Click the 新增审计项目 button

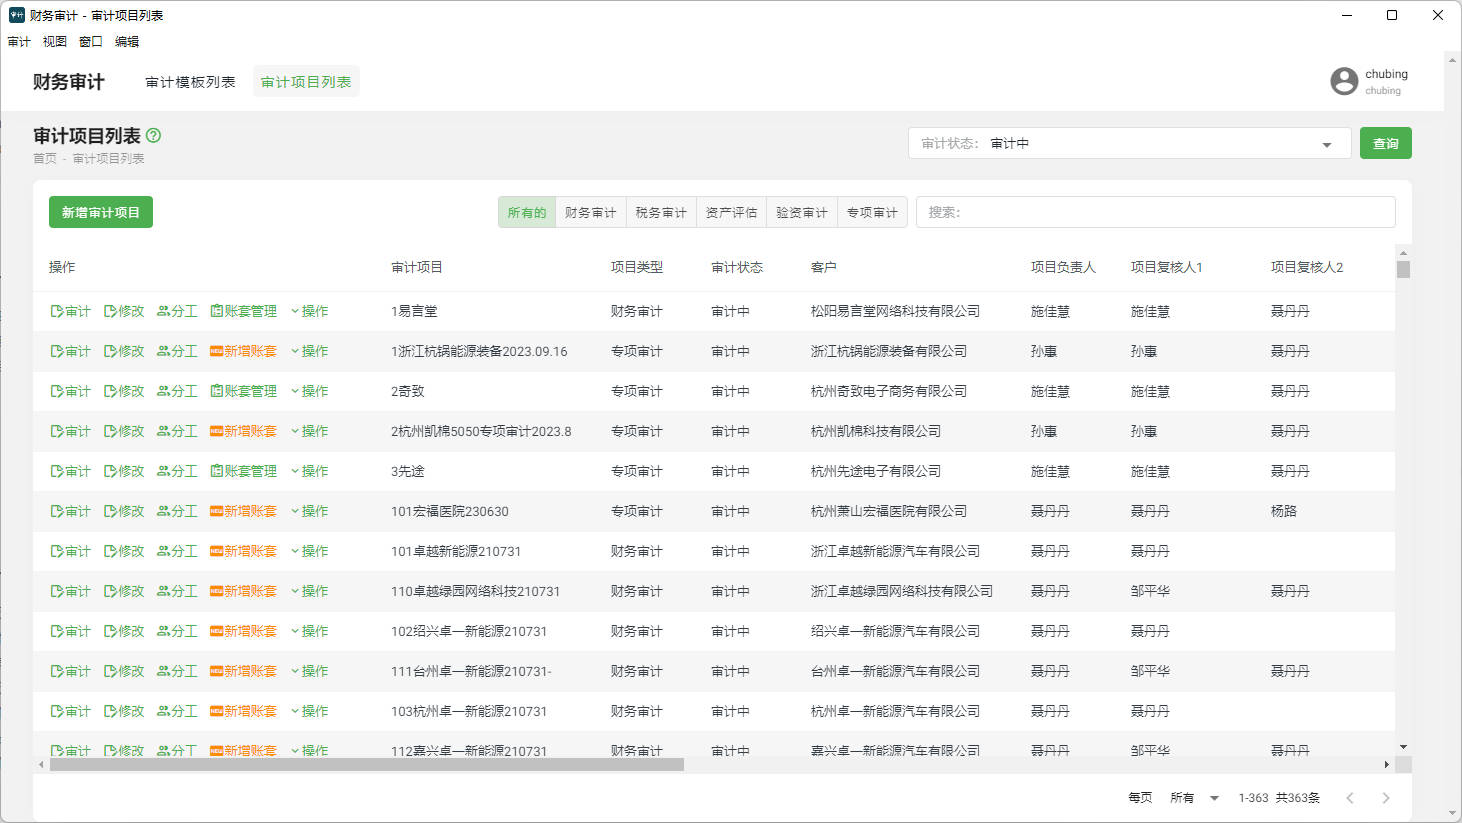click(101, 212)
